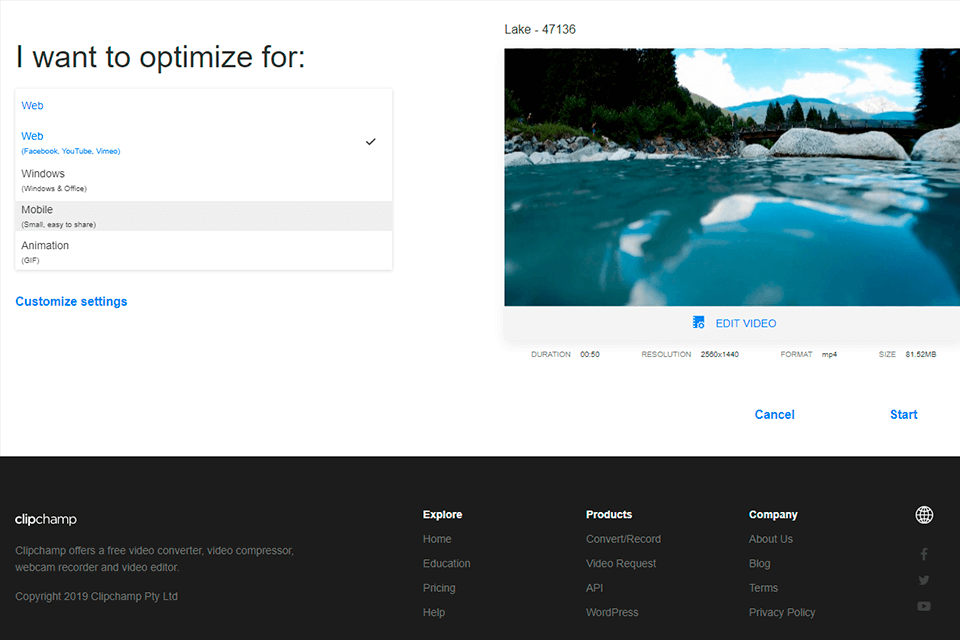
Task: Click the Lake video preview thumbnail
Action: (731, 177)
